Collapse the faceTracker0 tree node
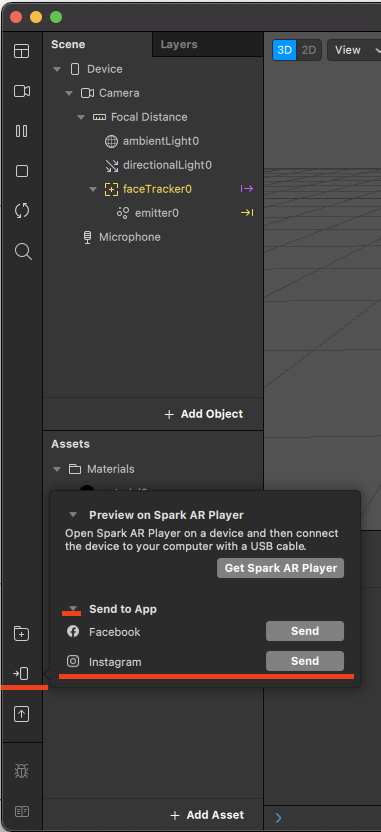This screenshot has height=832, width=381. coord(93,189)
